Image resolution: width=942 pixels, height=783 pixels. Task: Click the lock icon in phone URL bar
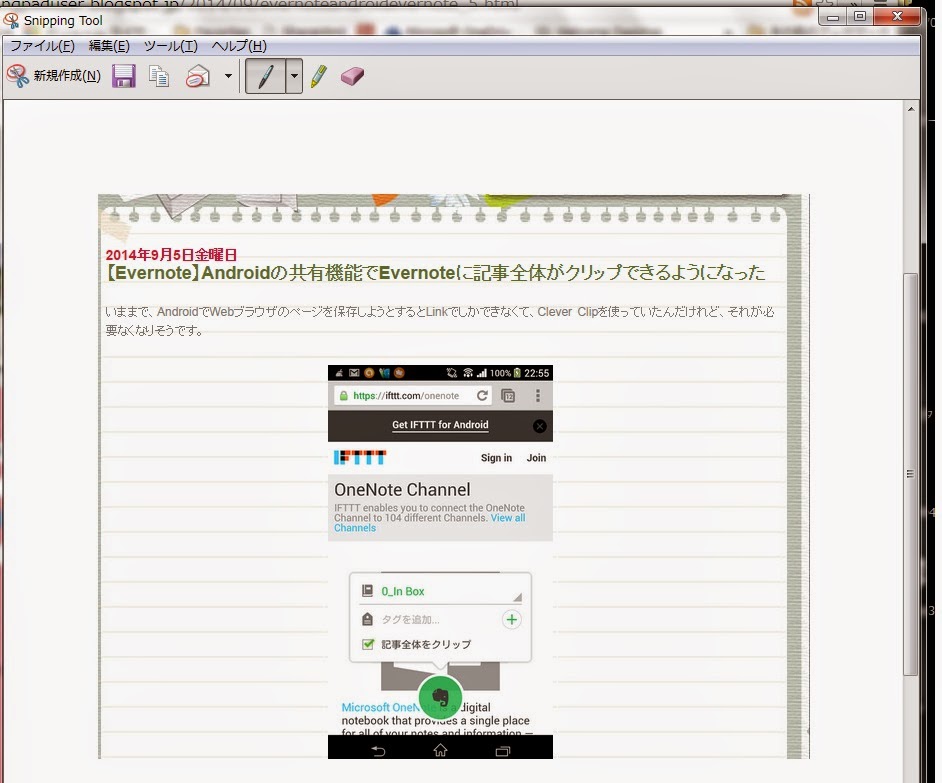pos(344,395)
